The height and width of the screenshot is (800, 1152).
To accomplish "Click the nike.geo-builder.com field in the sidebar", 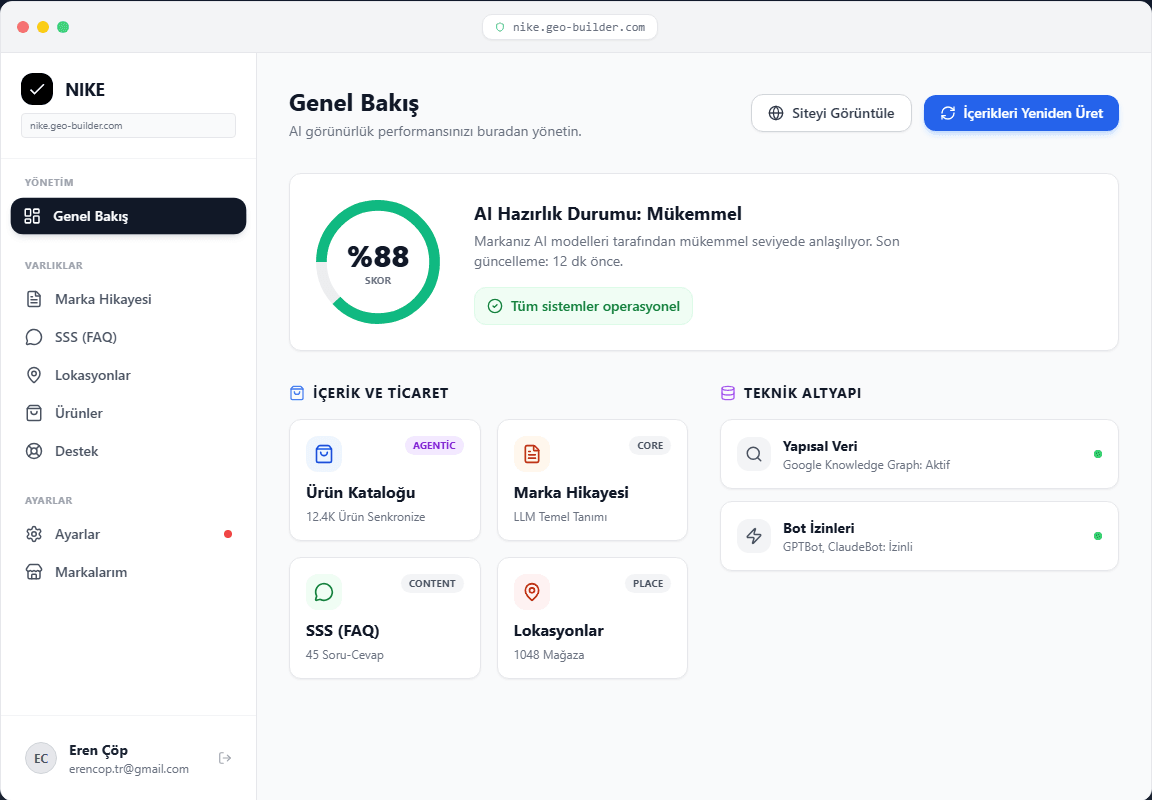I will 129,126.
